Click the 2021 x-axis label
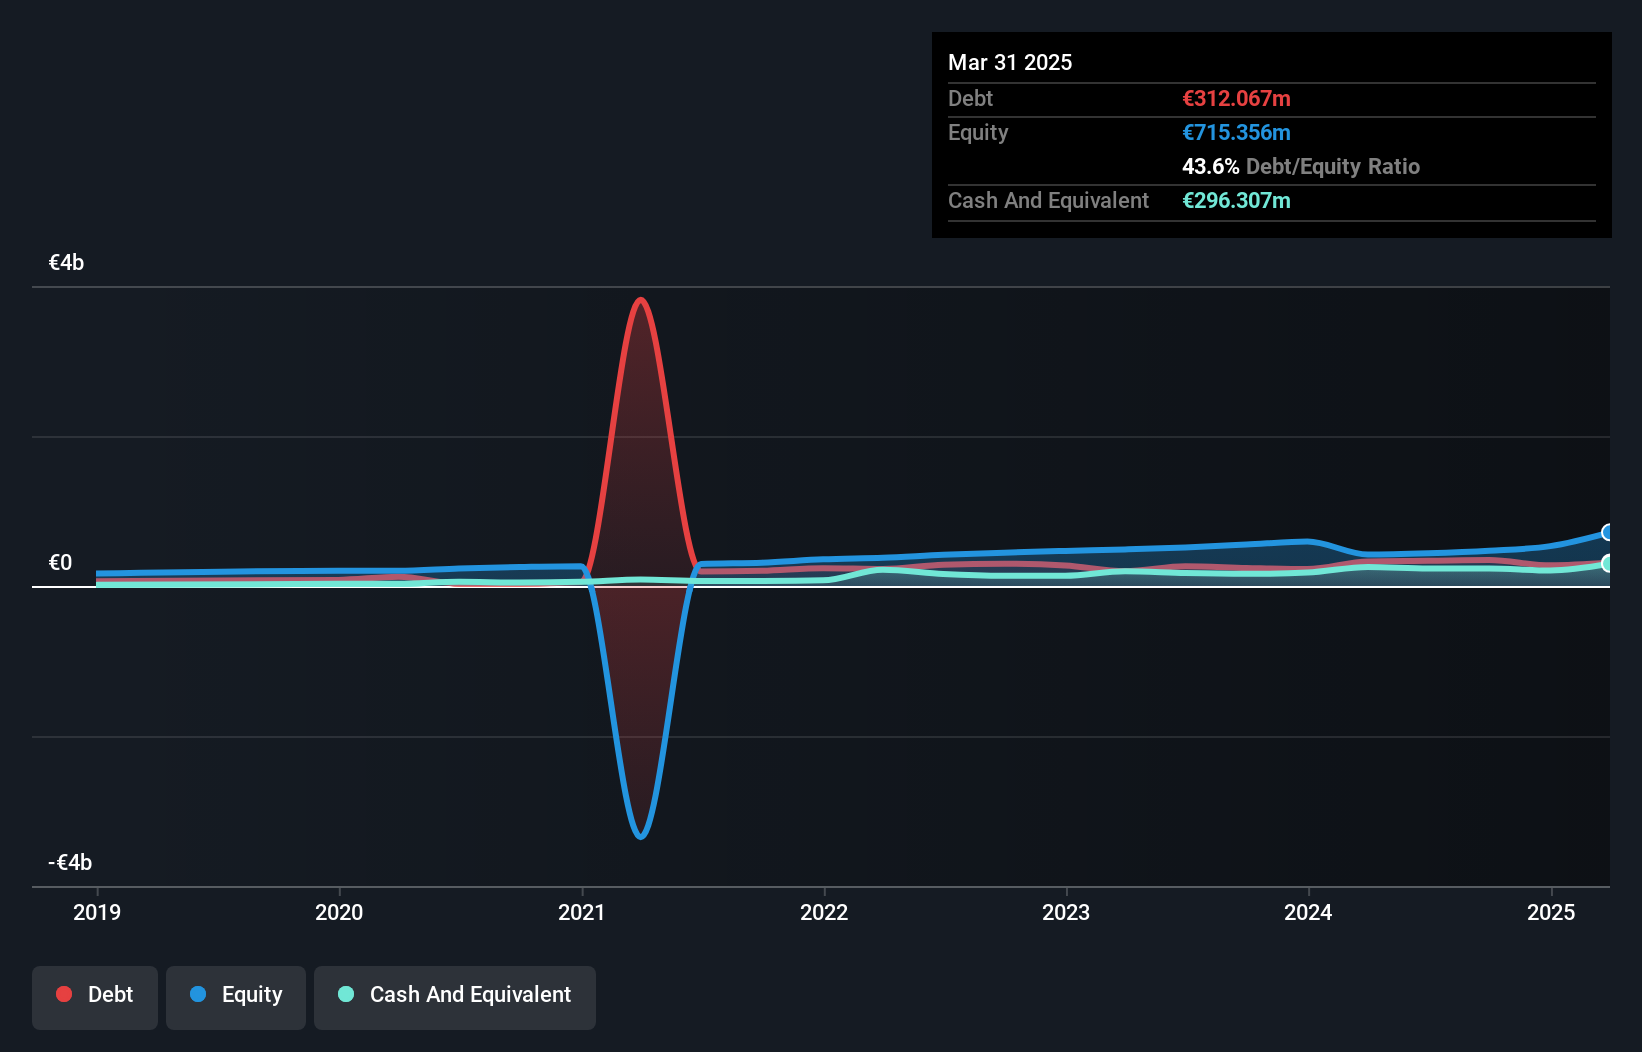 [582, 912]
